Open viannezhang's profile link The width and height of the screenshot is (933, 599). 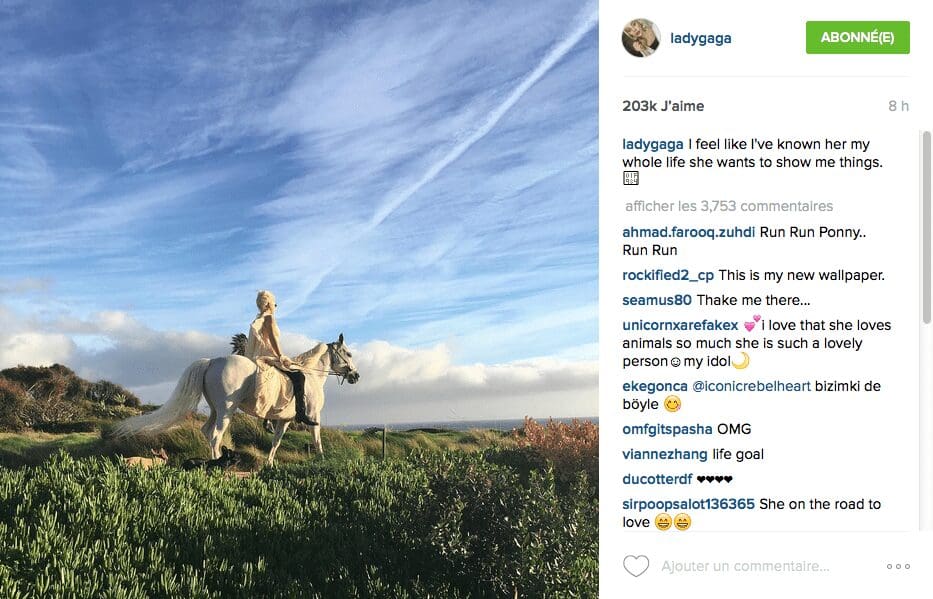[665, 454]
